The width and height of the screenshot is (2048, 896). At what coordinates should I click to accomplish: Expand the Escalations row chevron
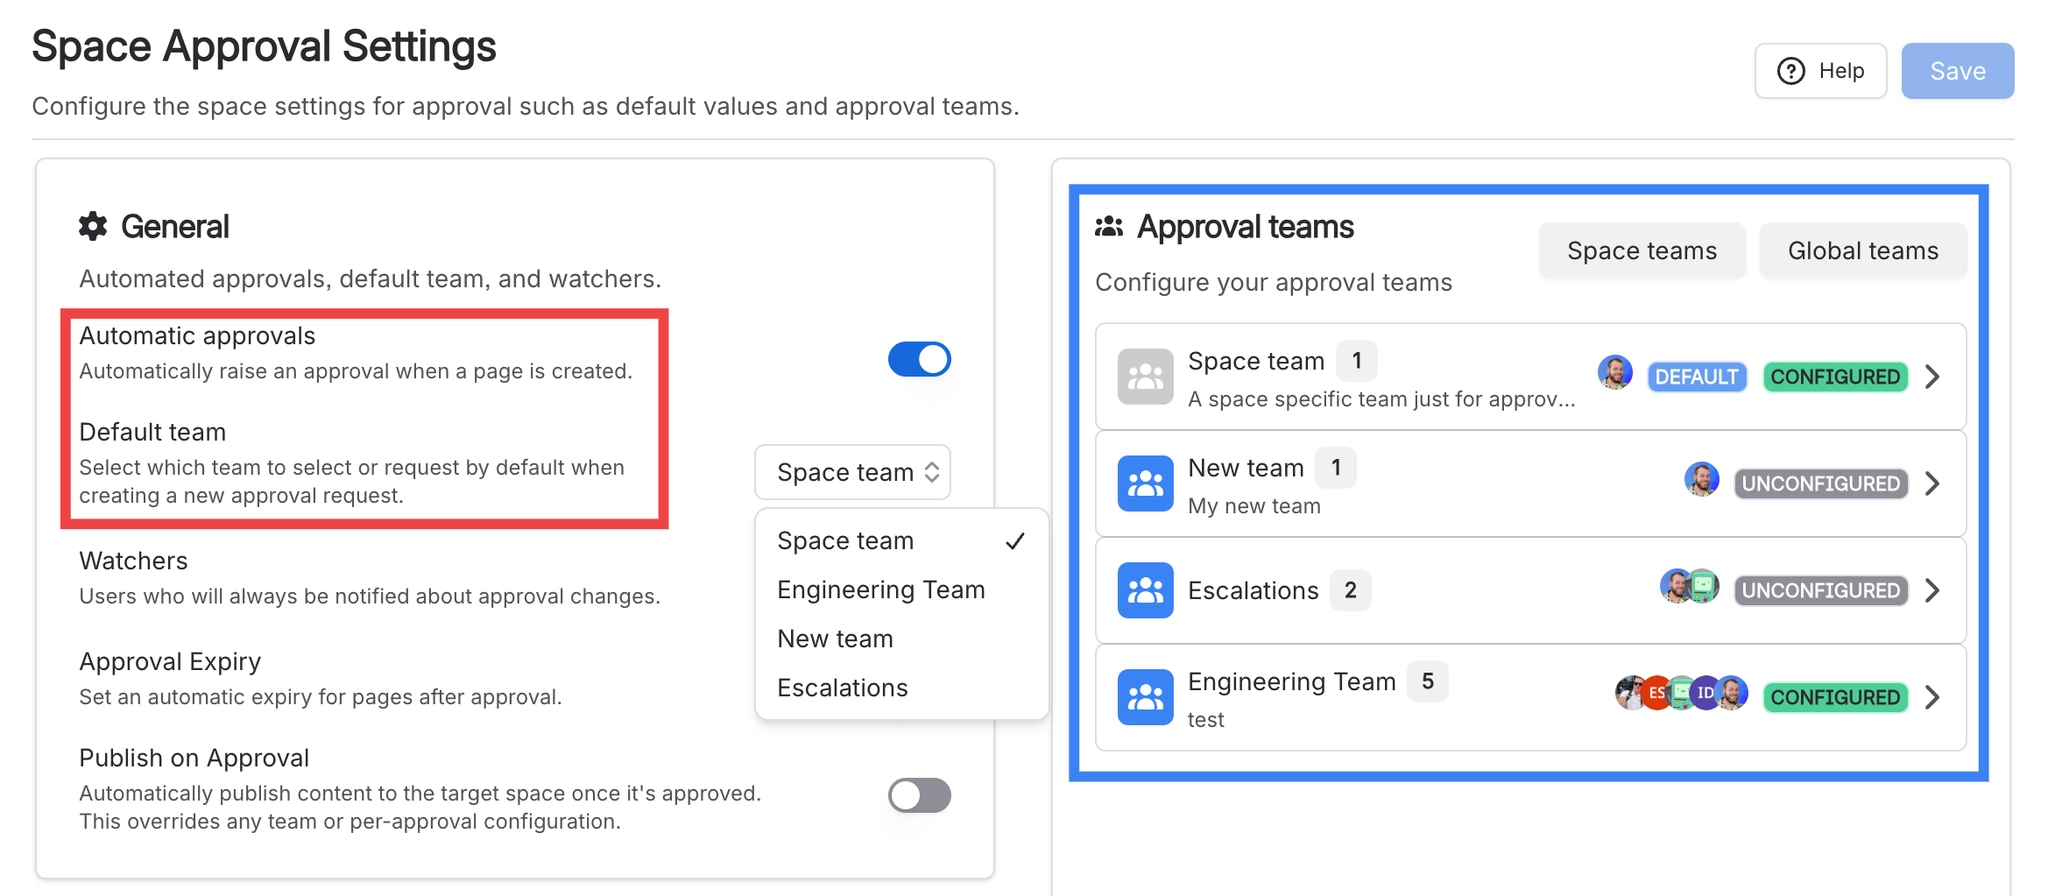click(1932, 590)
